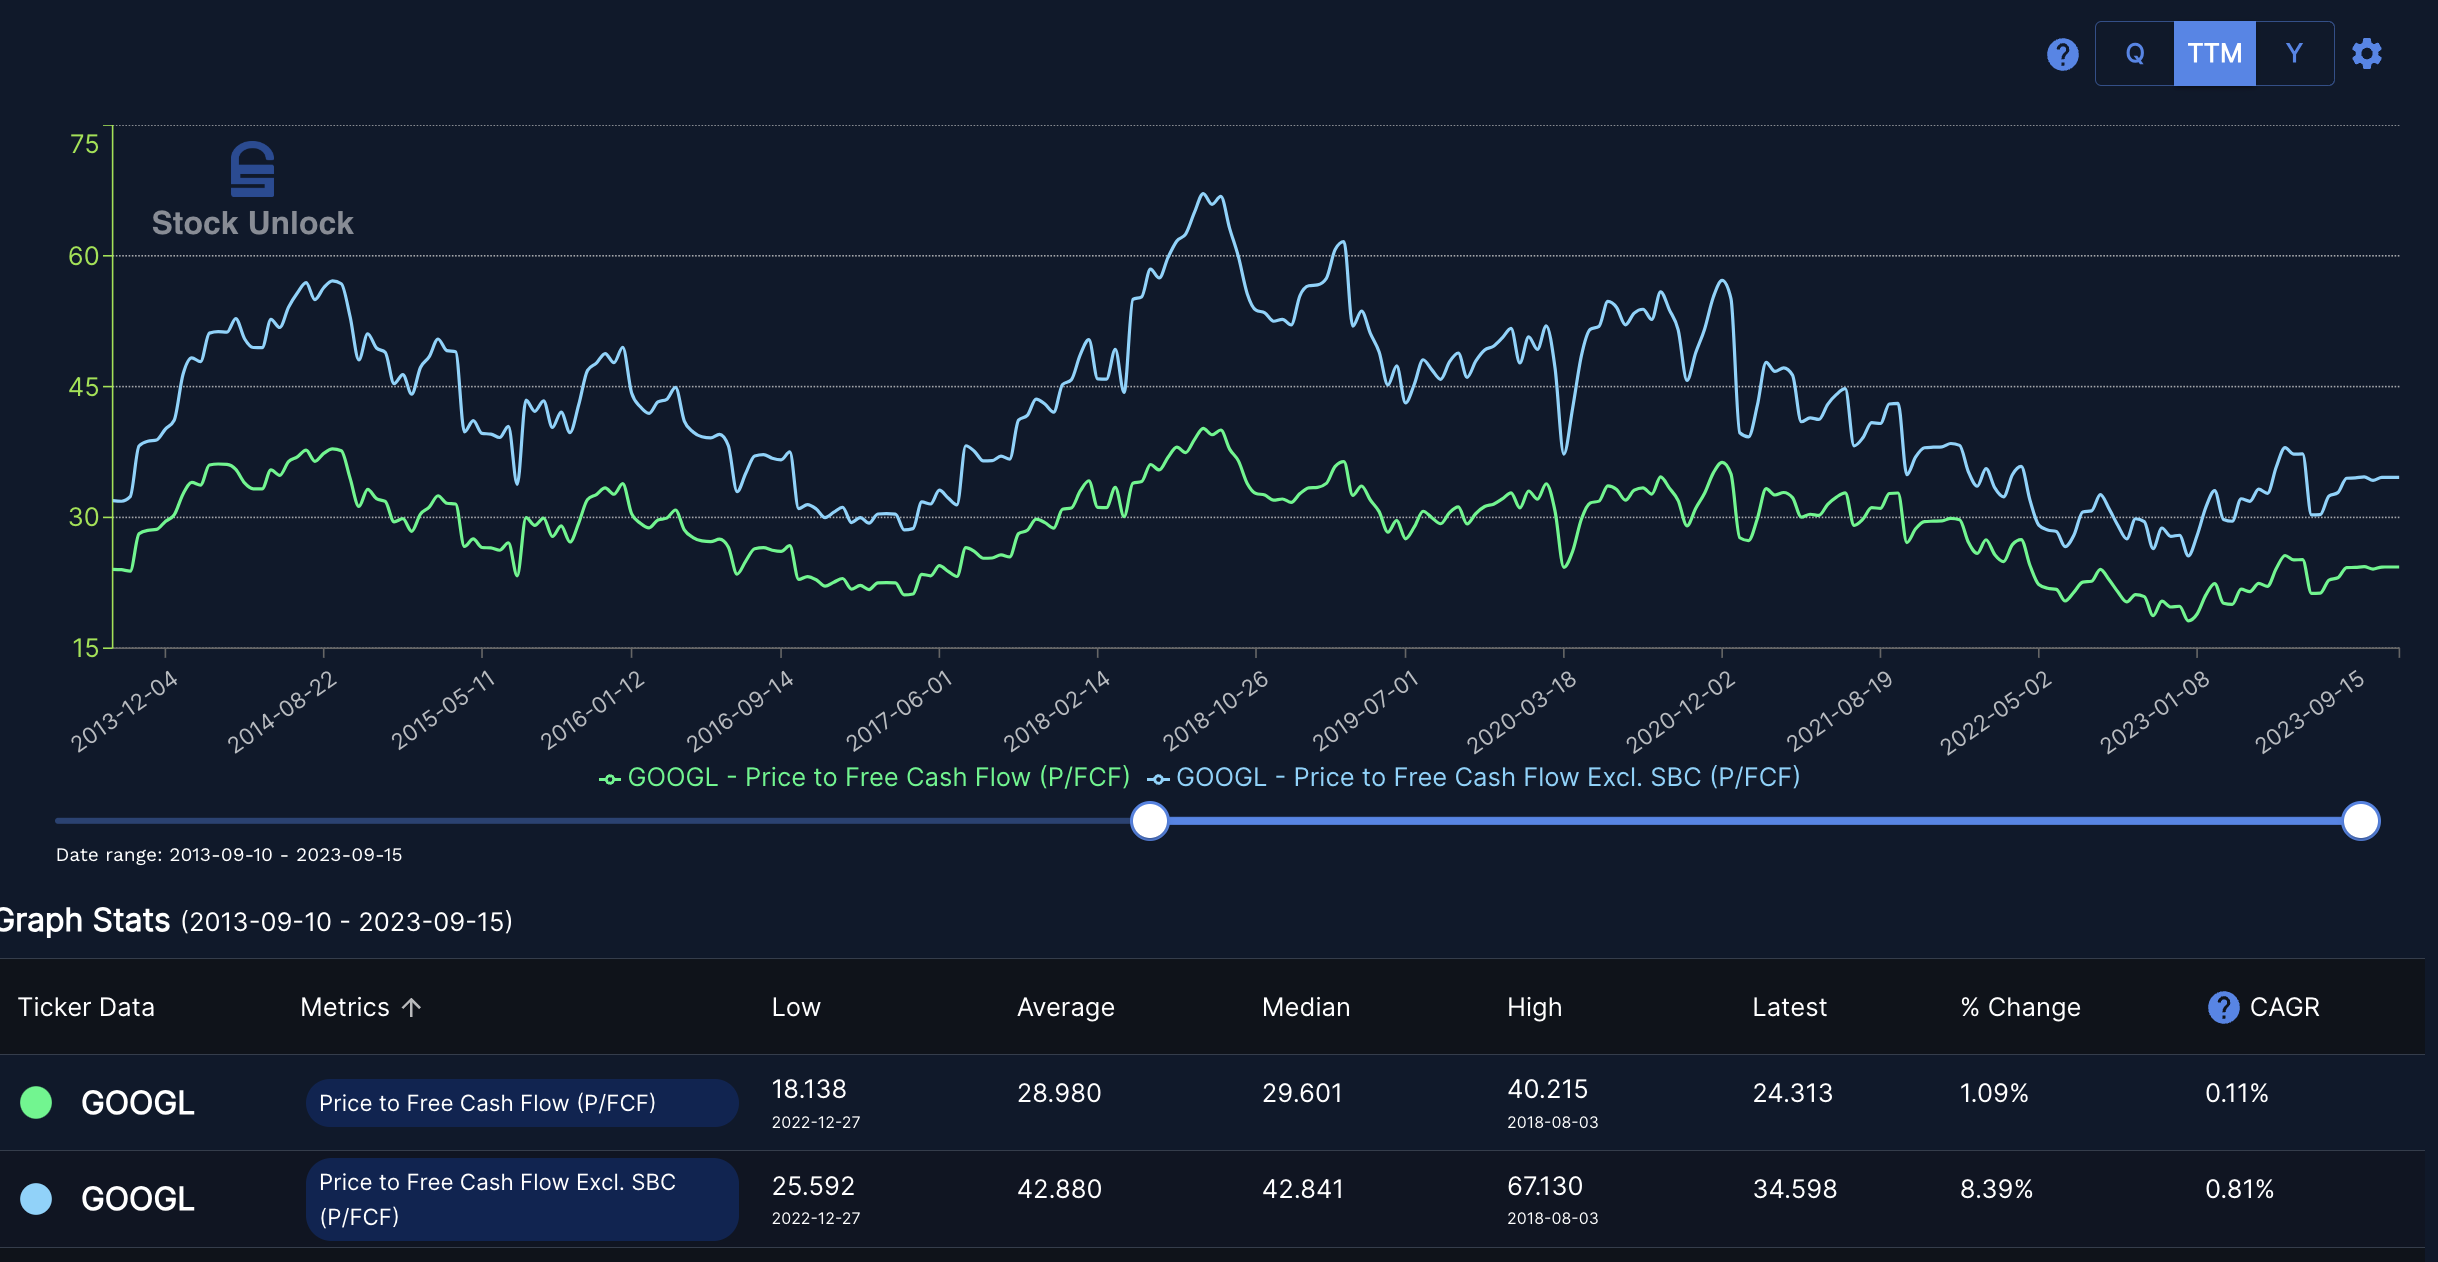Click the Average value 42.880

1059,1189
